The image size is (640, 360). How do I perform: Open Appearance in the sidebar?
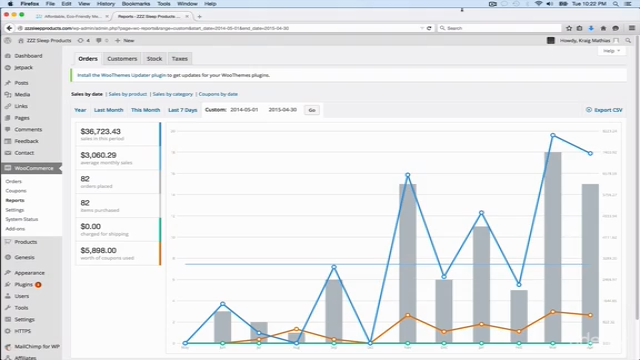pyautogui.click(x=29, y=273)
